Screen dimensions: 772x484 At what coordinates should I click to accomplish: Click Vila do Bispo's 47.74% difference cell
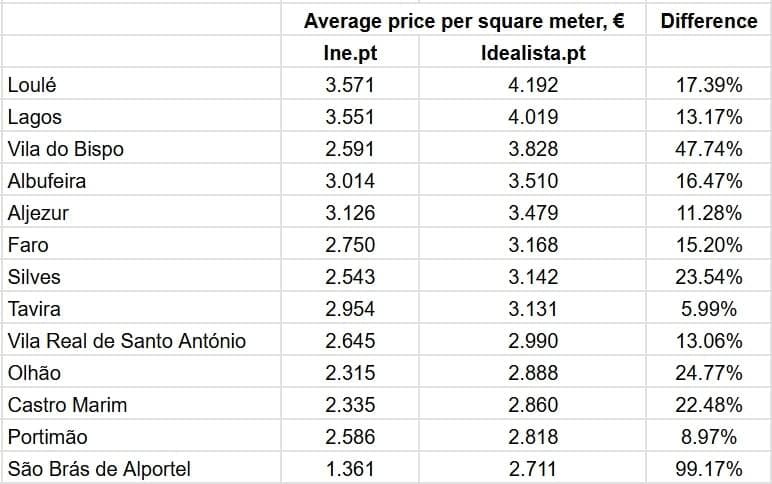coord(709,149)
